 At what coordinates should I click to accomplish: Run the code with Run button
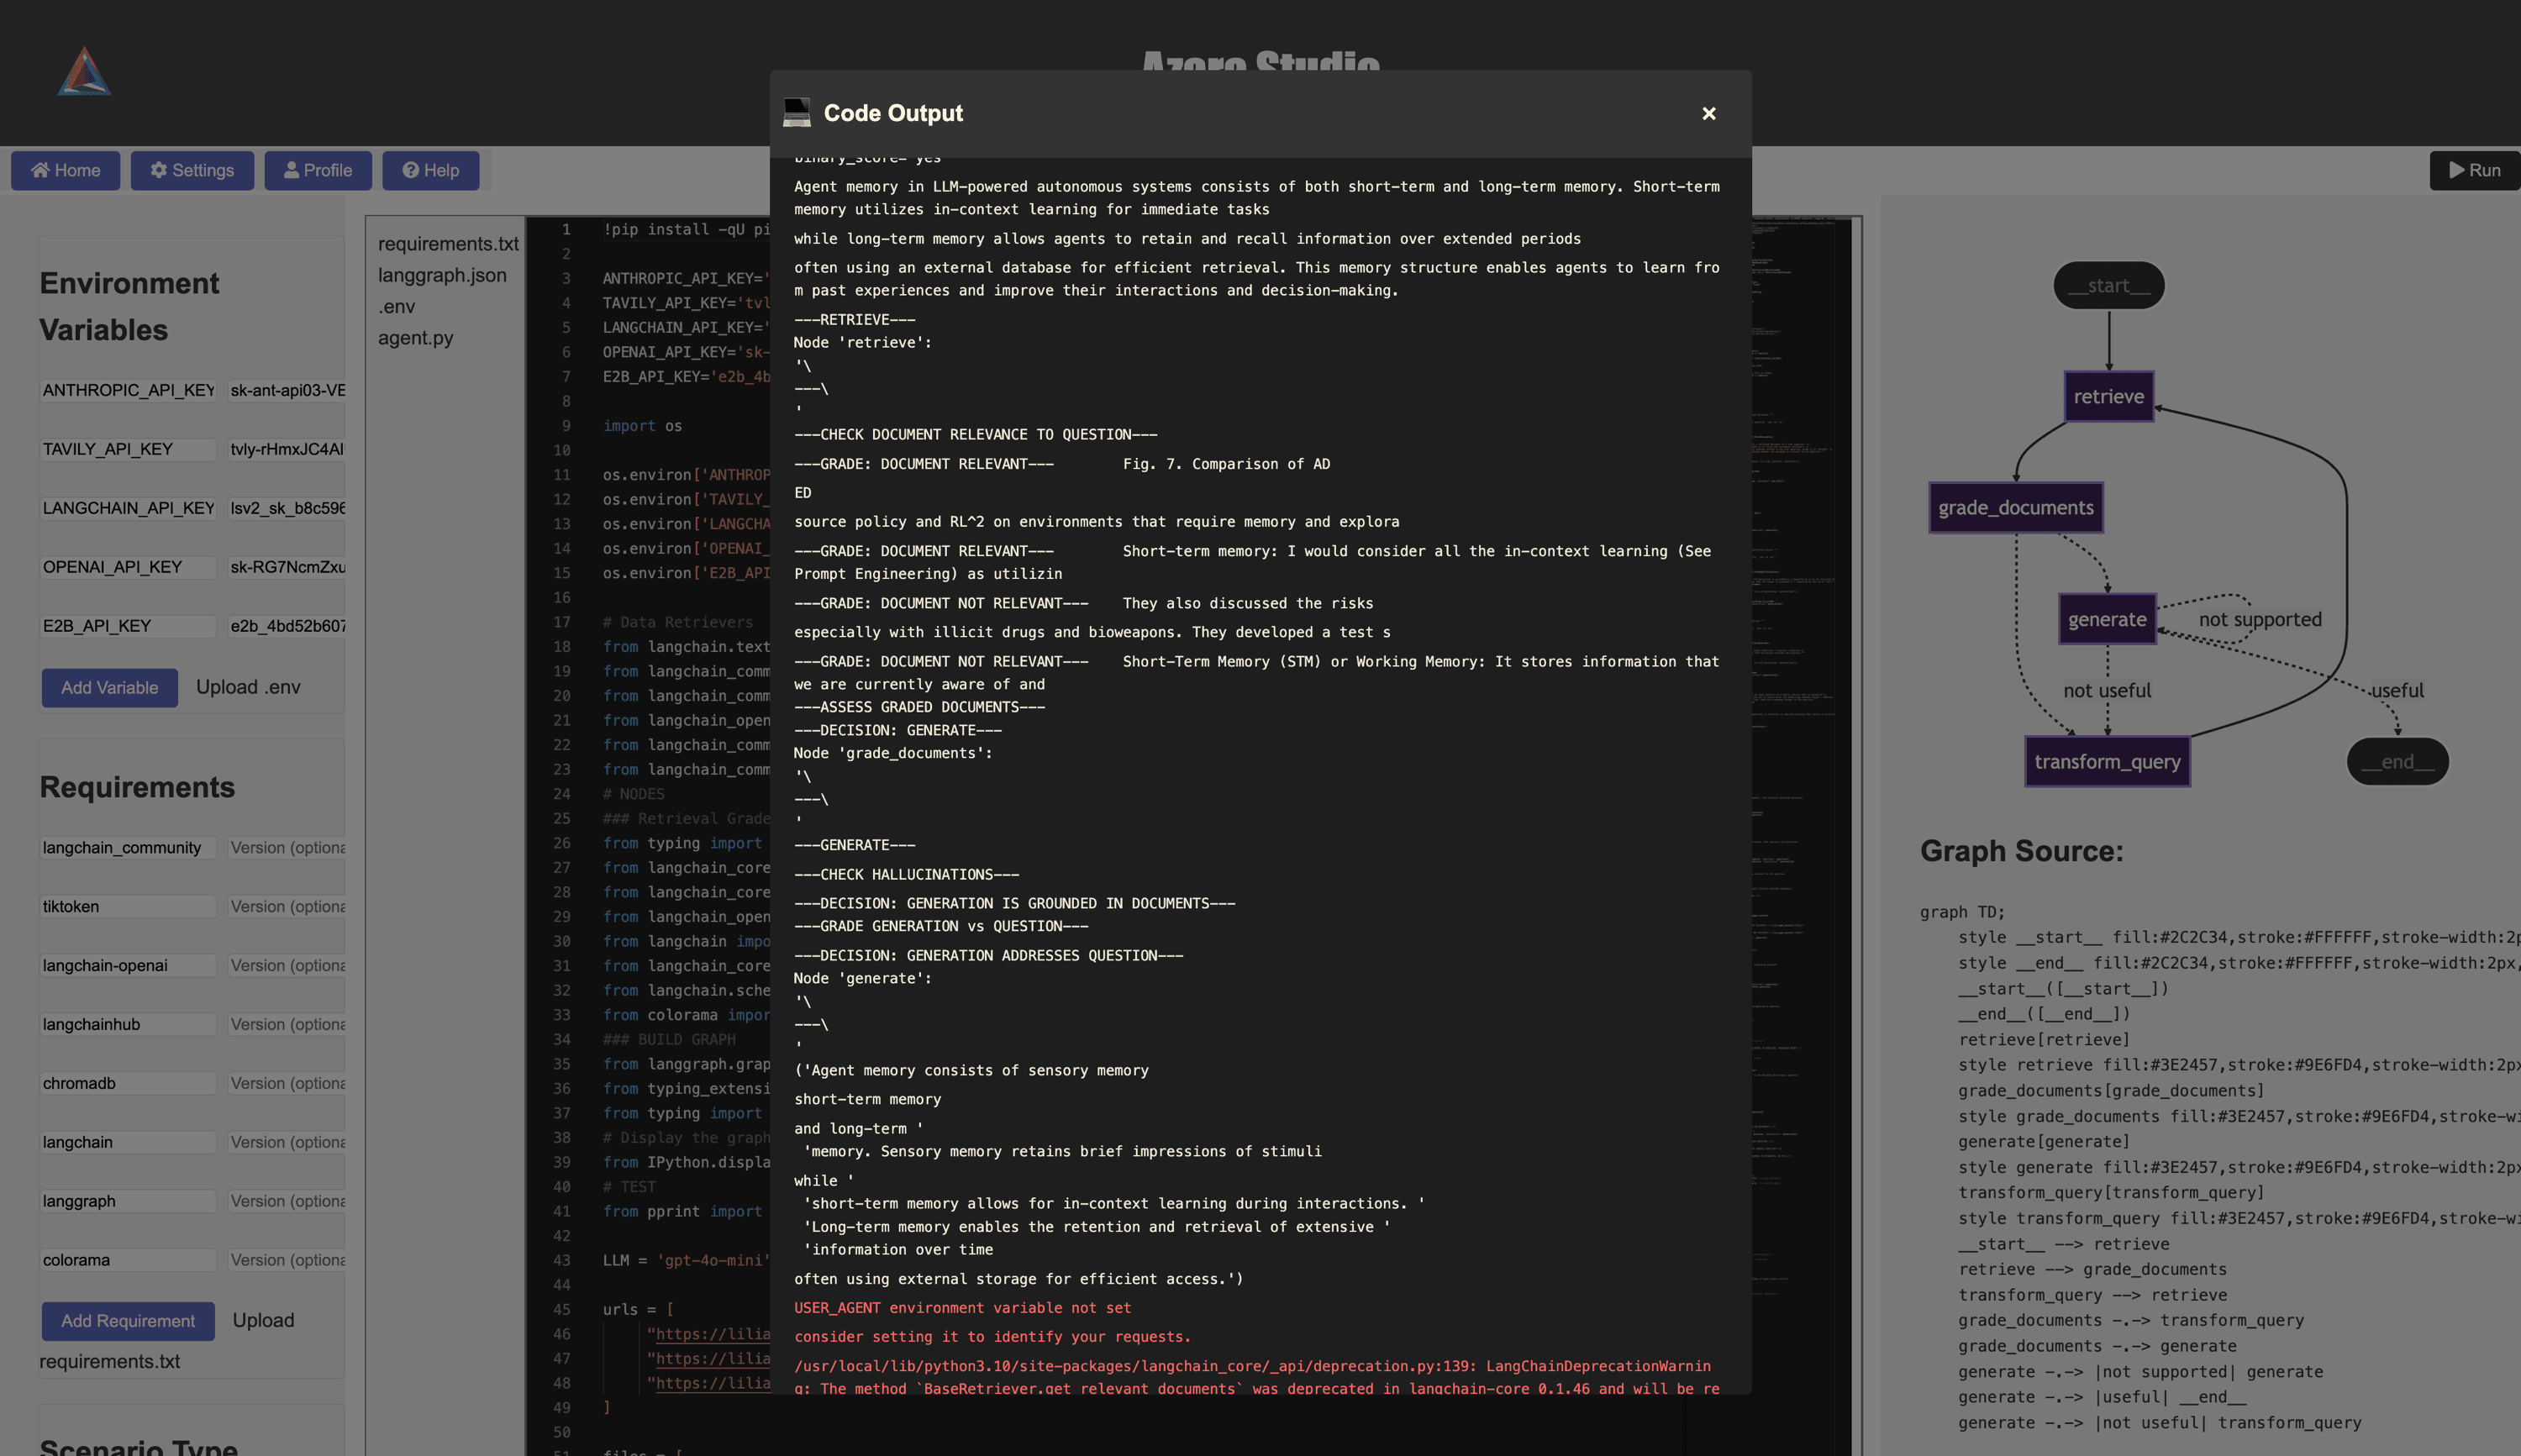click(2474, 170)
